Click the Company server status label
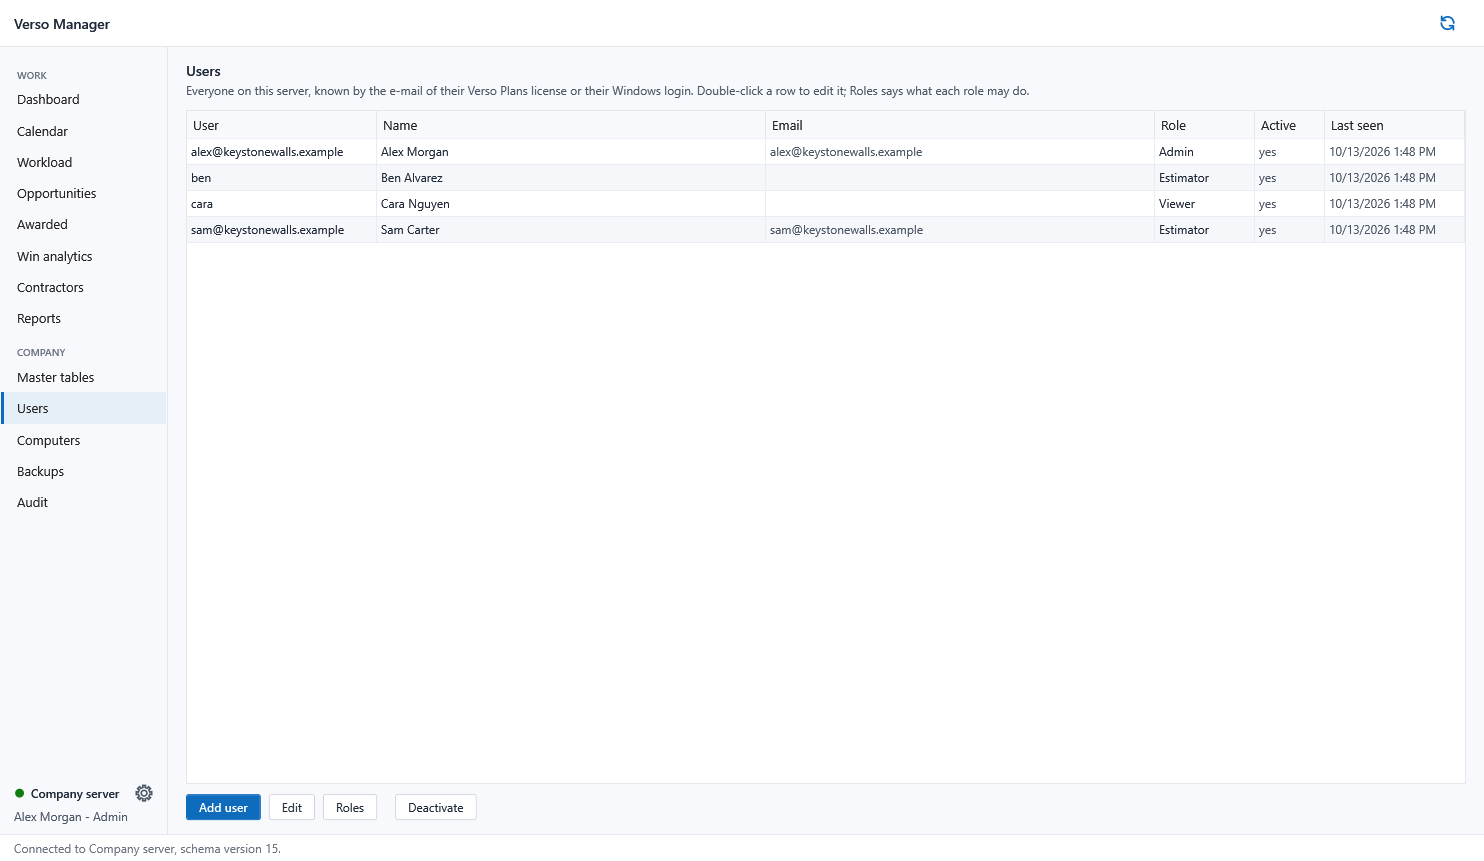The height and width of the screenshot is (861, 1484). [75, 794]
